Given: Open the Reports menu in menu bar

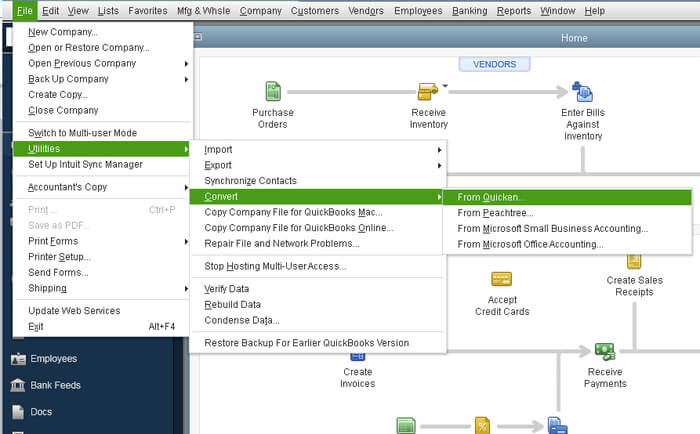Looking at the screenshot, I should [x=513, y=10].
